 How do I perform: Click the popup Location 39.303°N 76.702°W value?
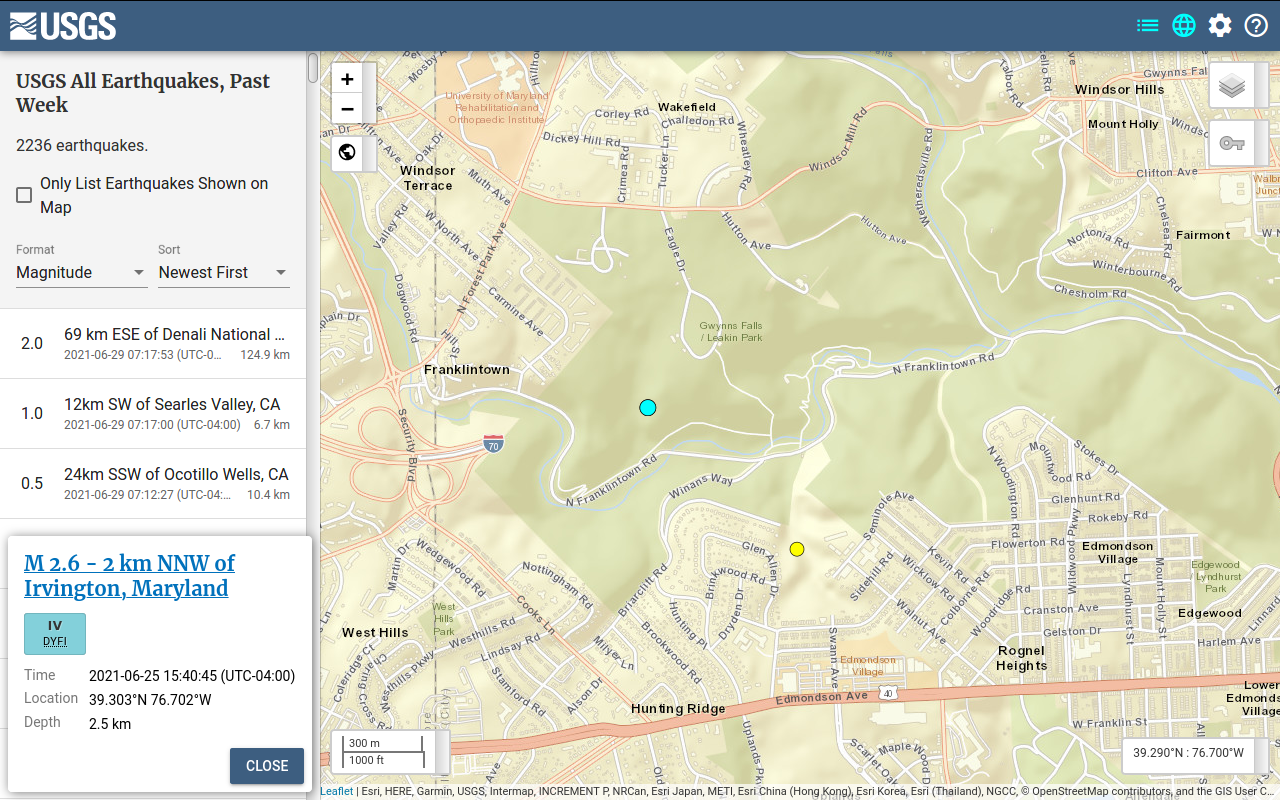pyautogui.click(x=150, y=700)
